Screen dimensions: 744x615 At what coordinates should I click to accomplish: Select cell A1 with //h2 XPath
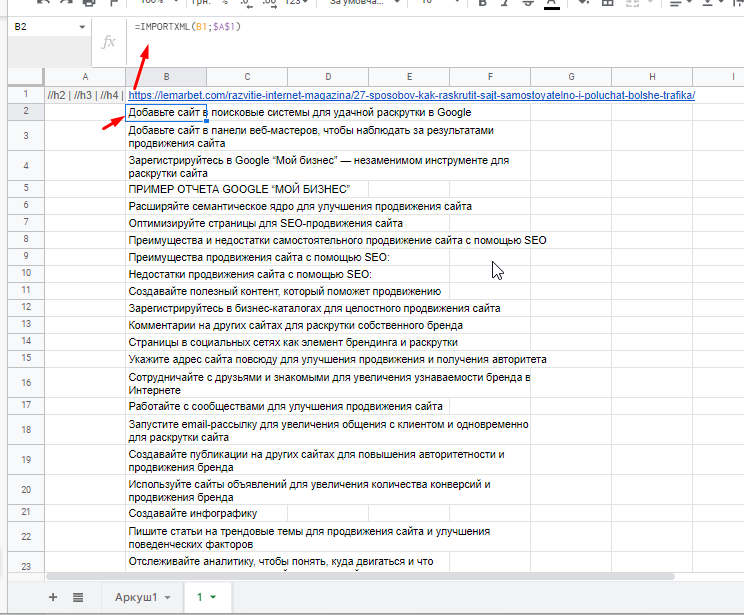pyautogui.click(x=84, y=95)
